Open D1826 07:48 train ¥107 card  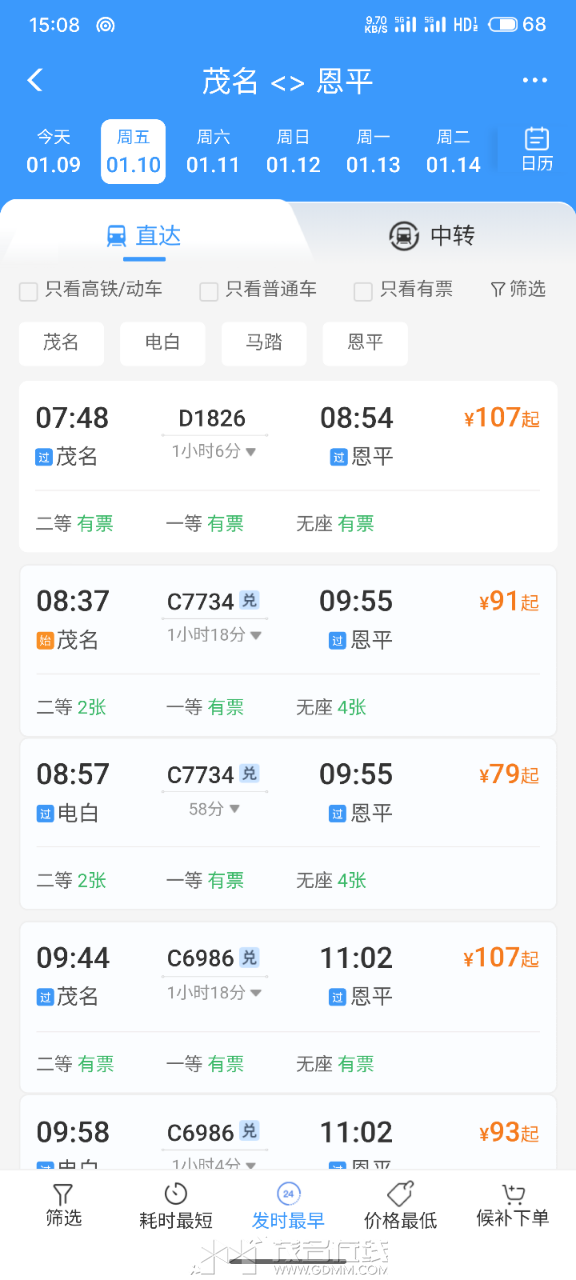[288, 467]
